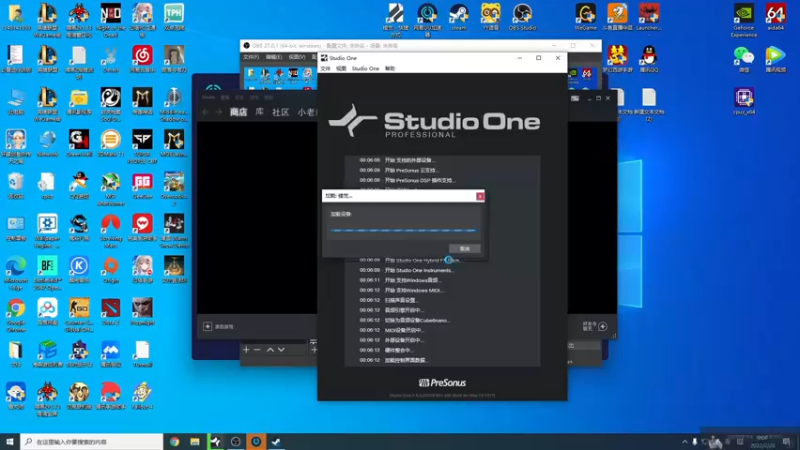Open Microsoft Edge desktop shortcut

16,273
